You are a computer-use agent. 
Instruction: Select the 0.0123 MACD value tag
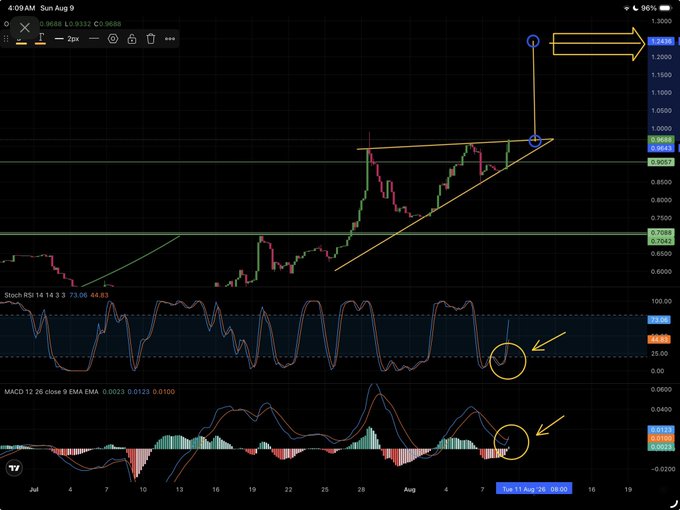[x=660, y=430]
